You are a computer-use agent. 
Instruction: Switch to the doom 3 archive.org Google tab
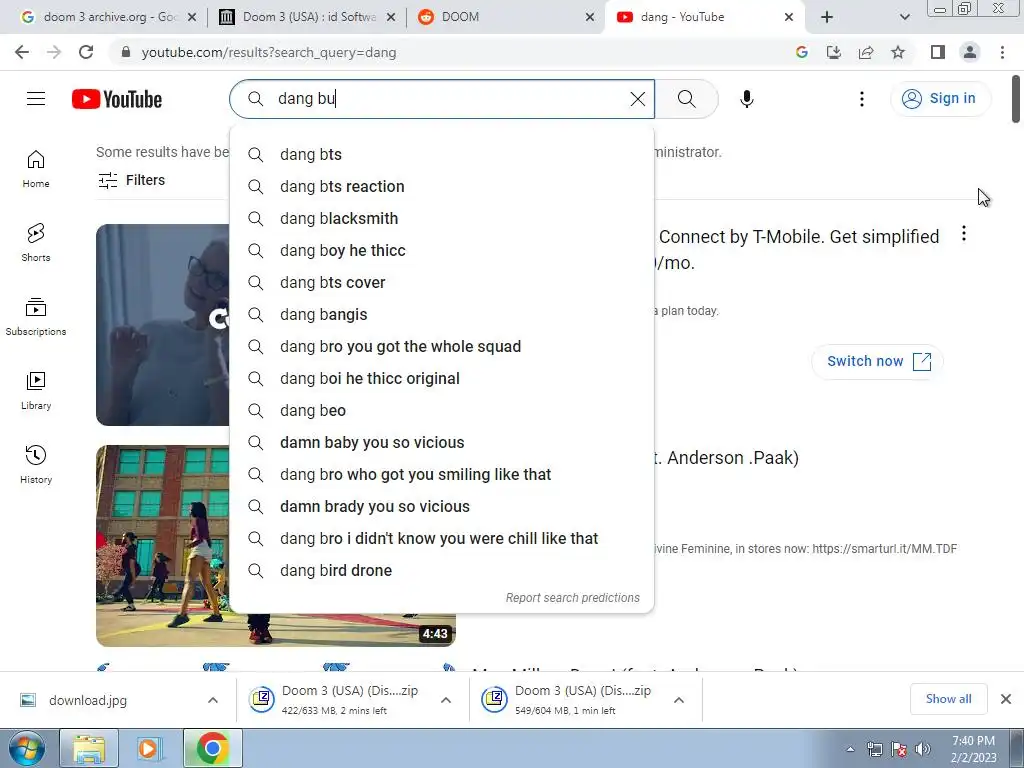(x=108, y=17)
